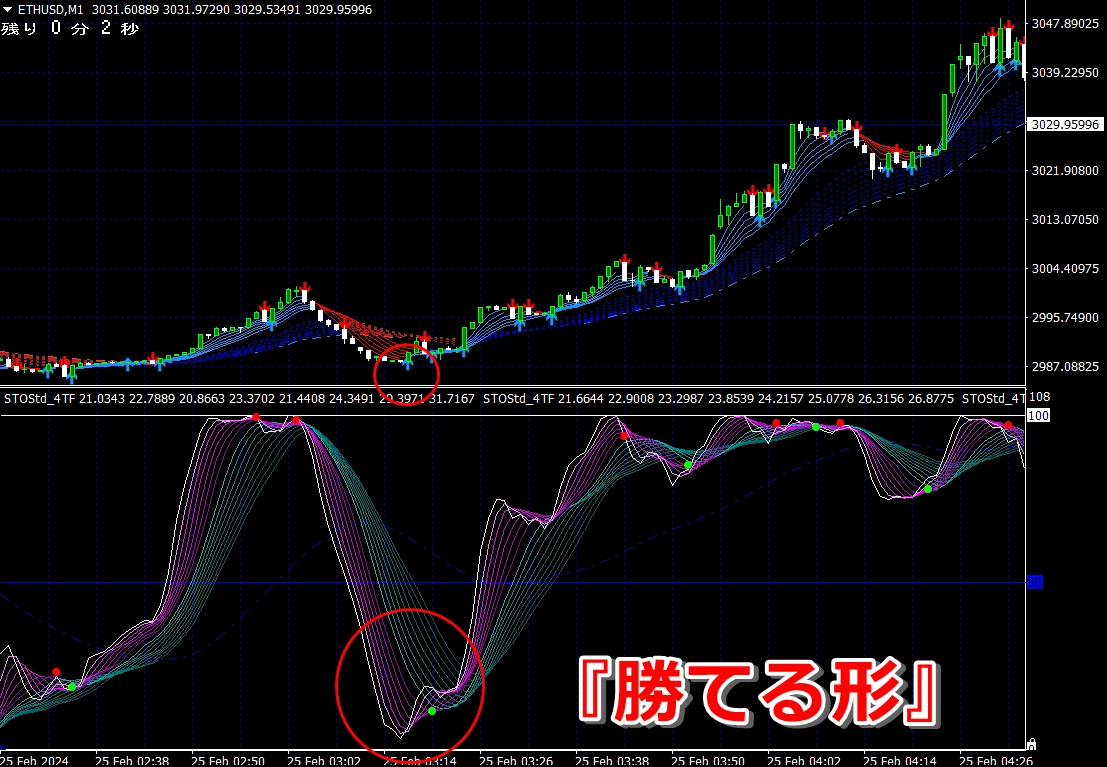The image size is (1107, 767).
Task: Select the red down arrow at the 03:02 price peak
Action: point(304,288)
